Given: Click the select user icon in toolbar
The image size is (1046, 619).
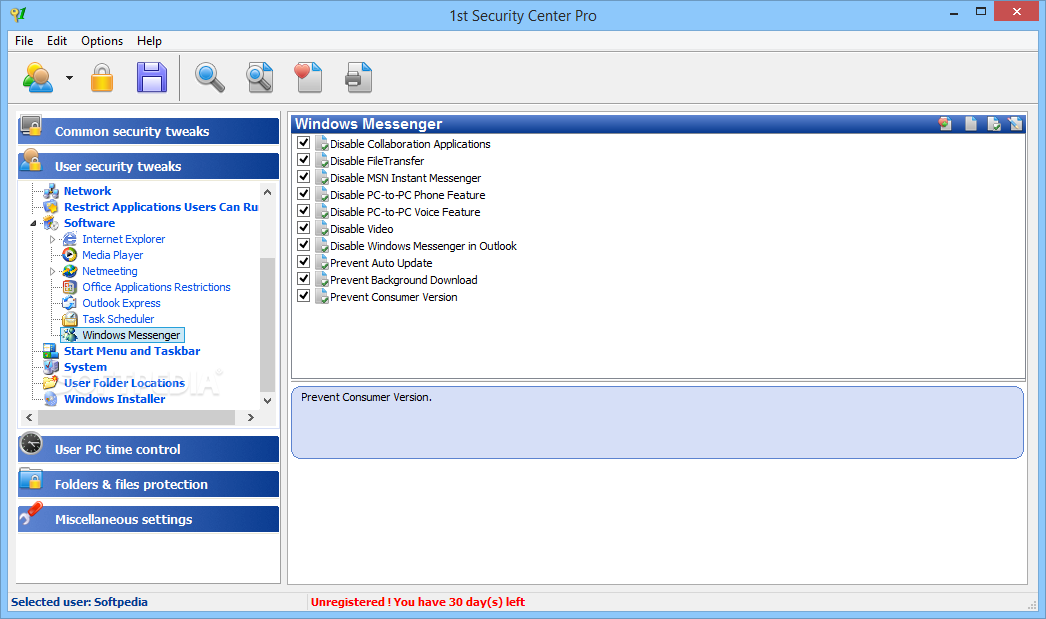Looking at the screenshot, I should pyautogui.click(x=38, y=77).
